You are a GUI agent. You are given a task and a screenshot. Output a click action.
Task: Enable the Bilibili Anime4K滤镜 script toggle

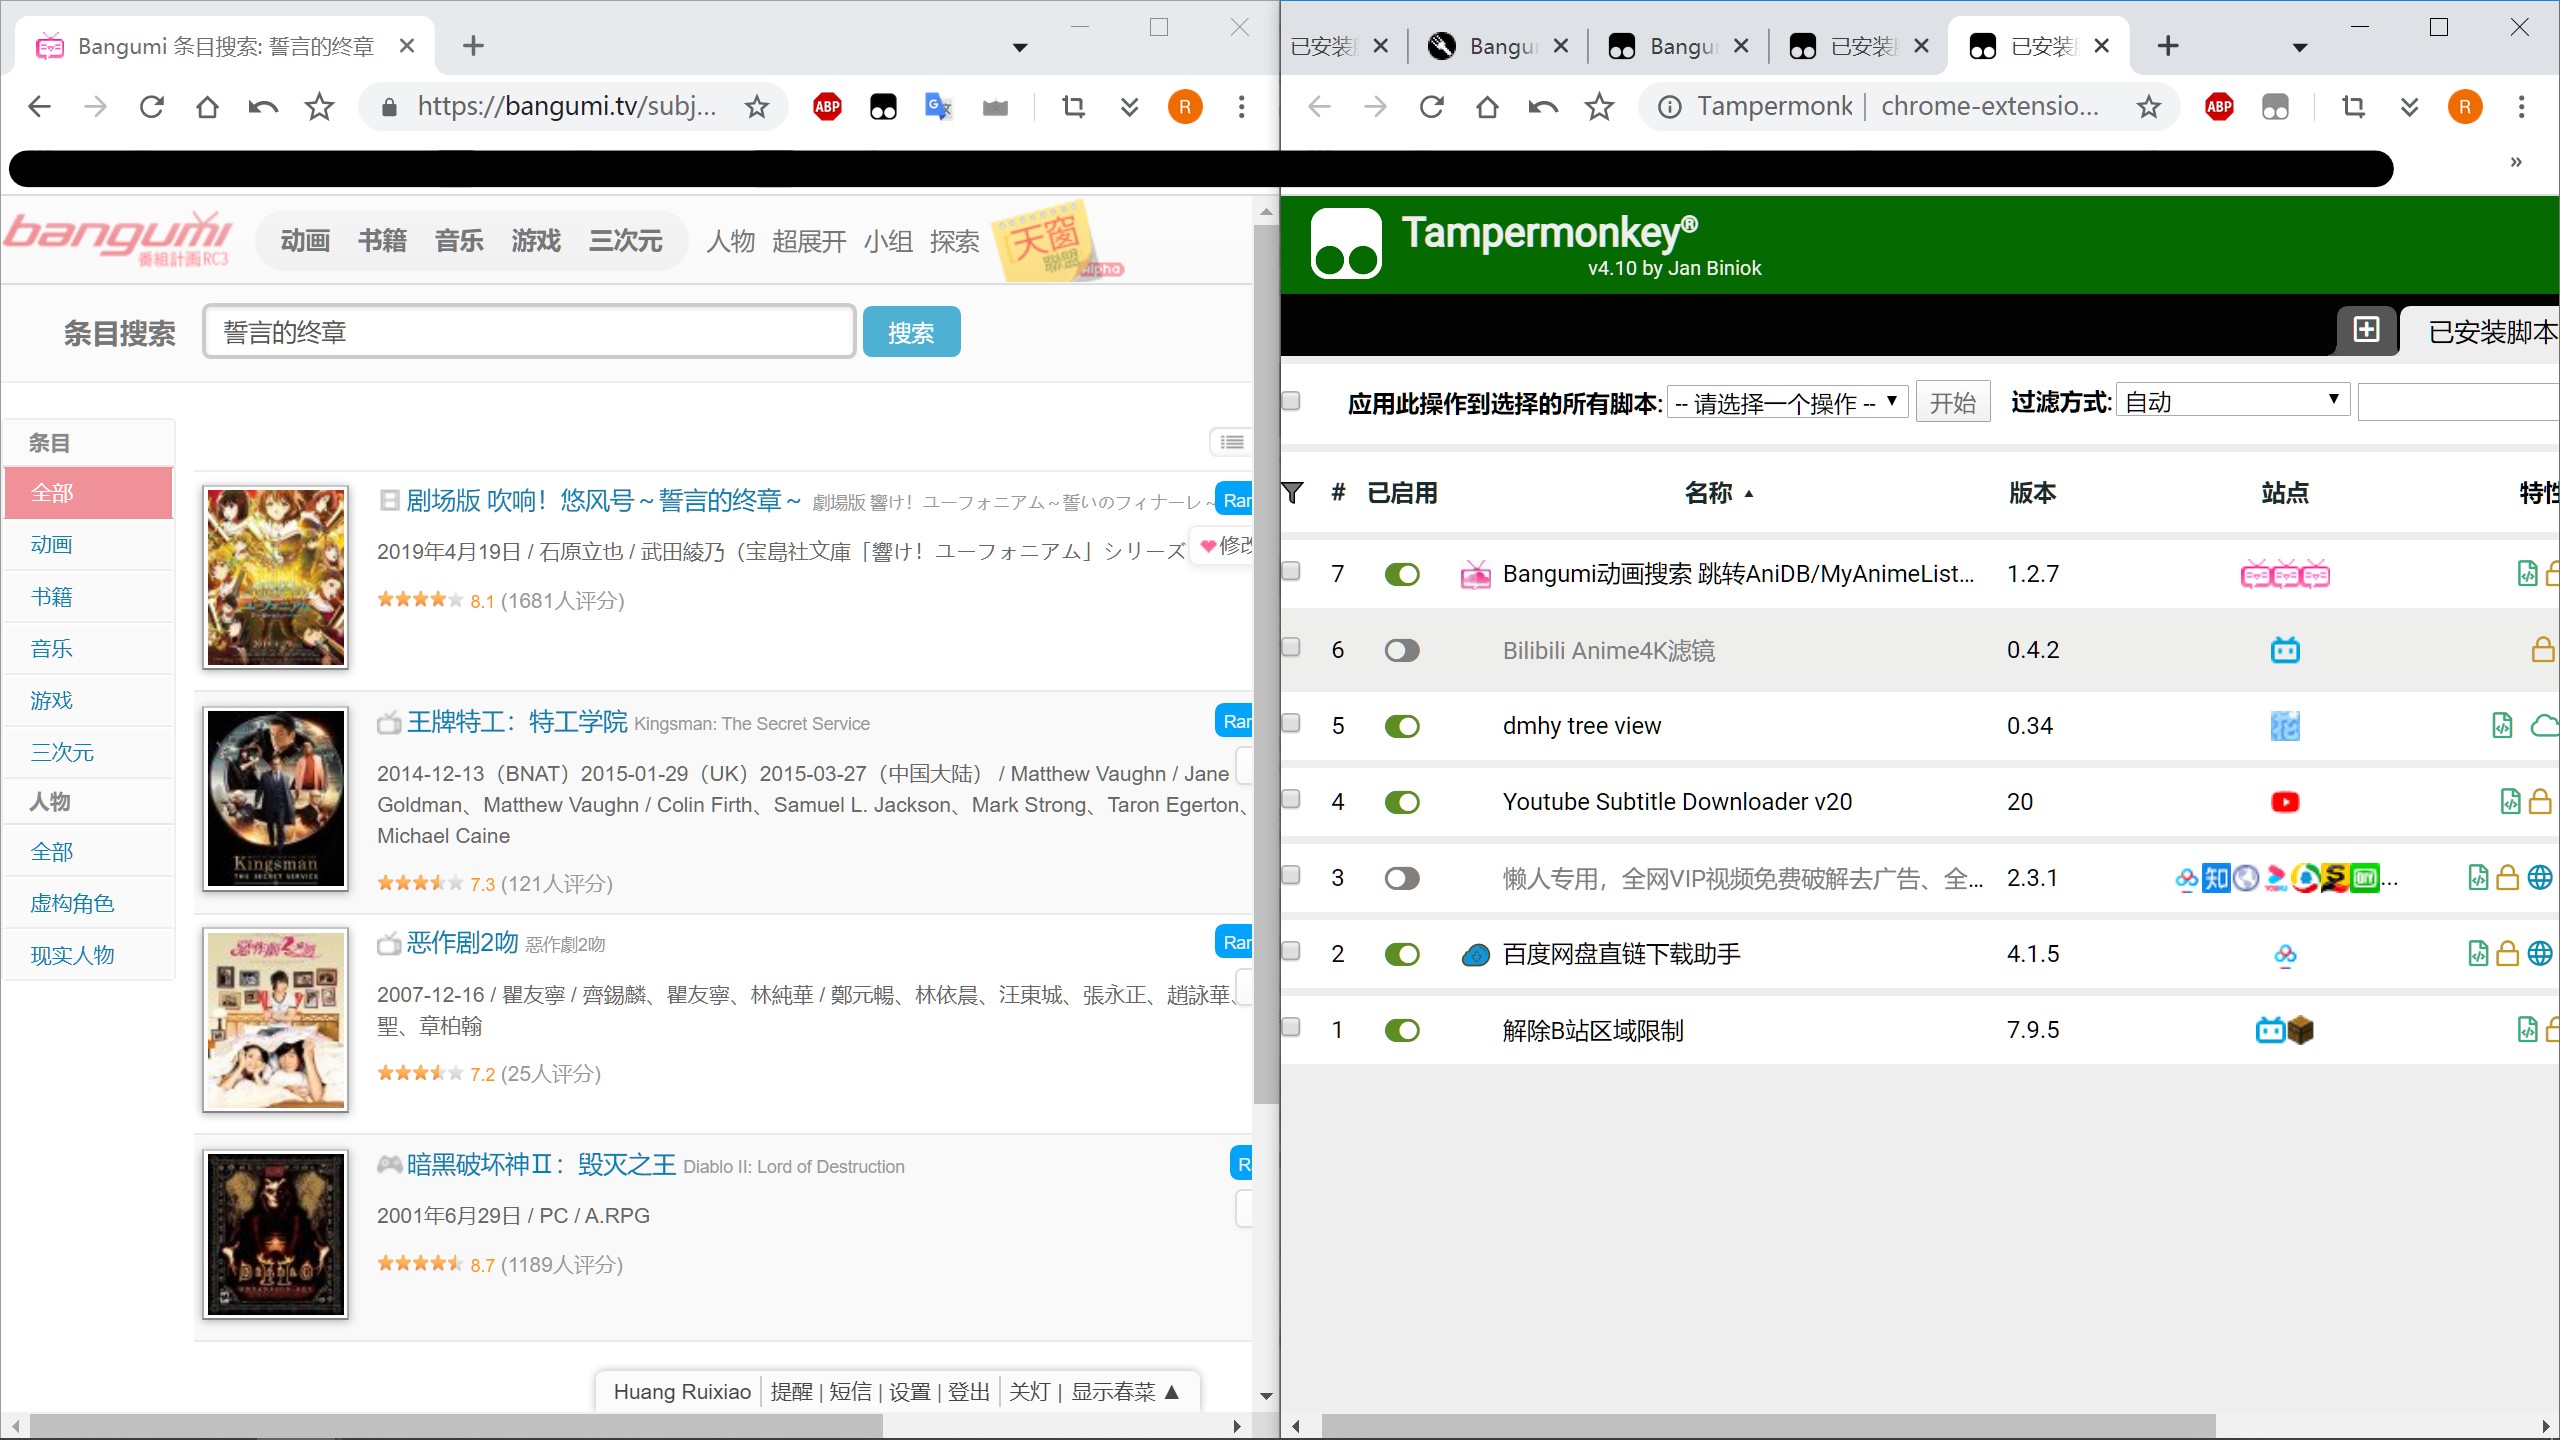click(x=1402, y=650)
